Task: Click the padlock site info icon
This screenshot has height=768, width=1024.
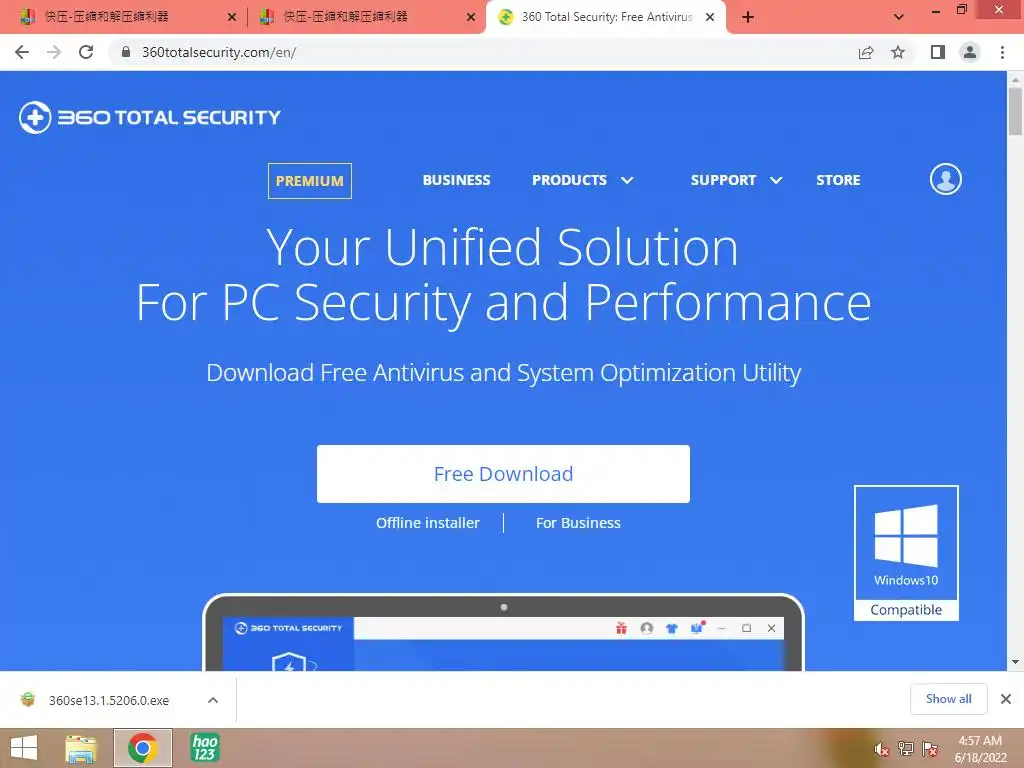Action: pyautogui.click(x=126, y=52)
